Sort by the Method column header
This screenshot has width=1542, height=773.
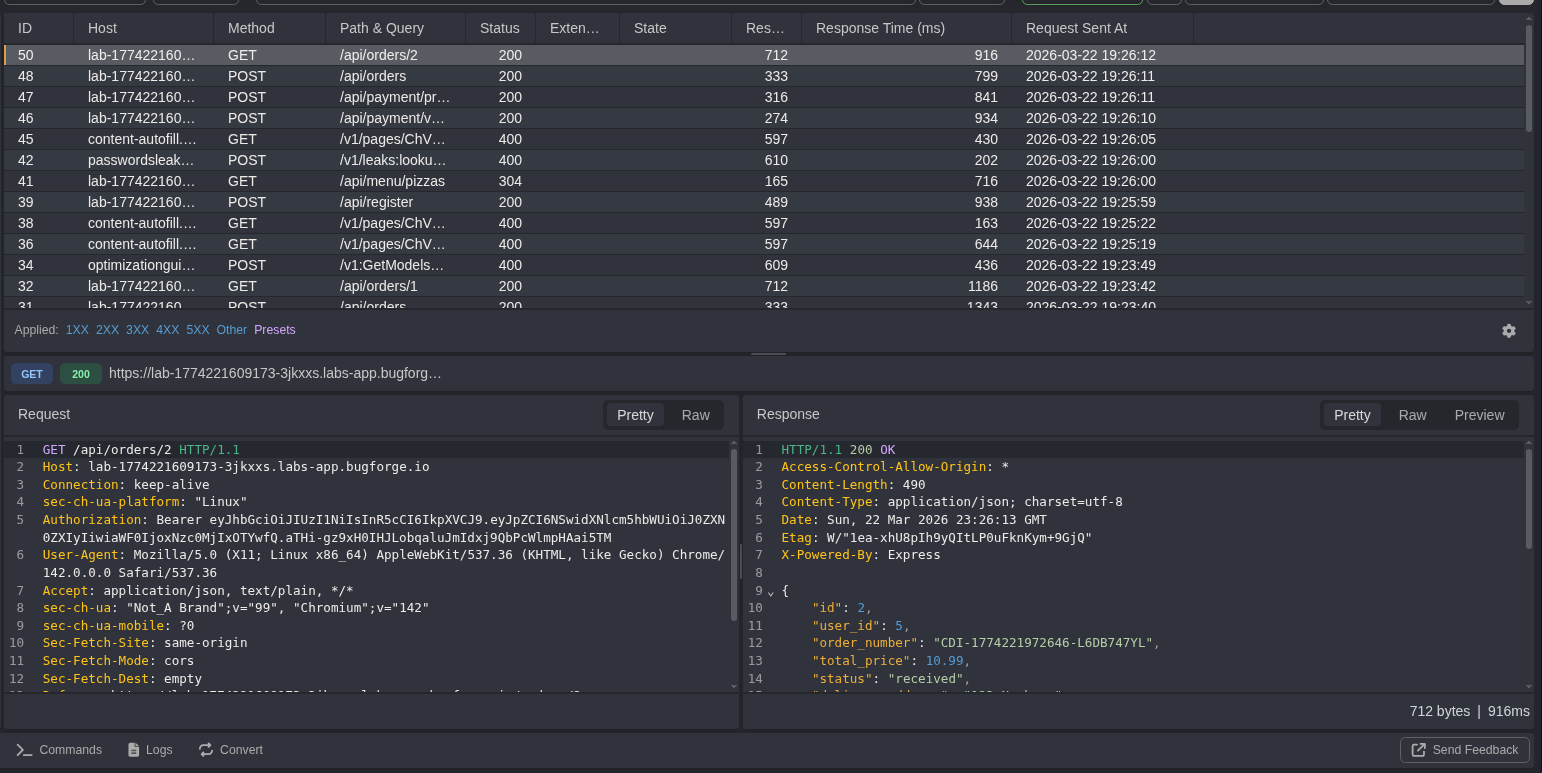(250, 28)
